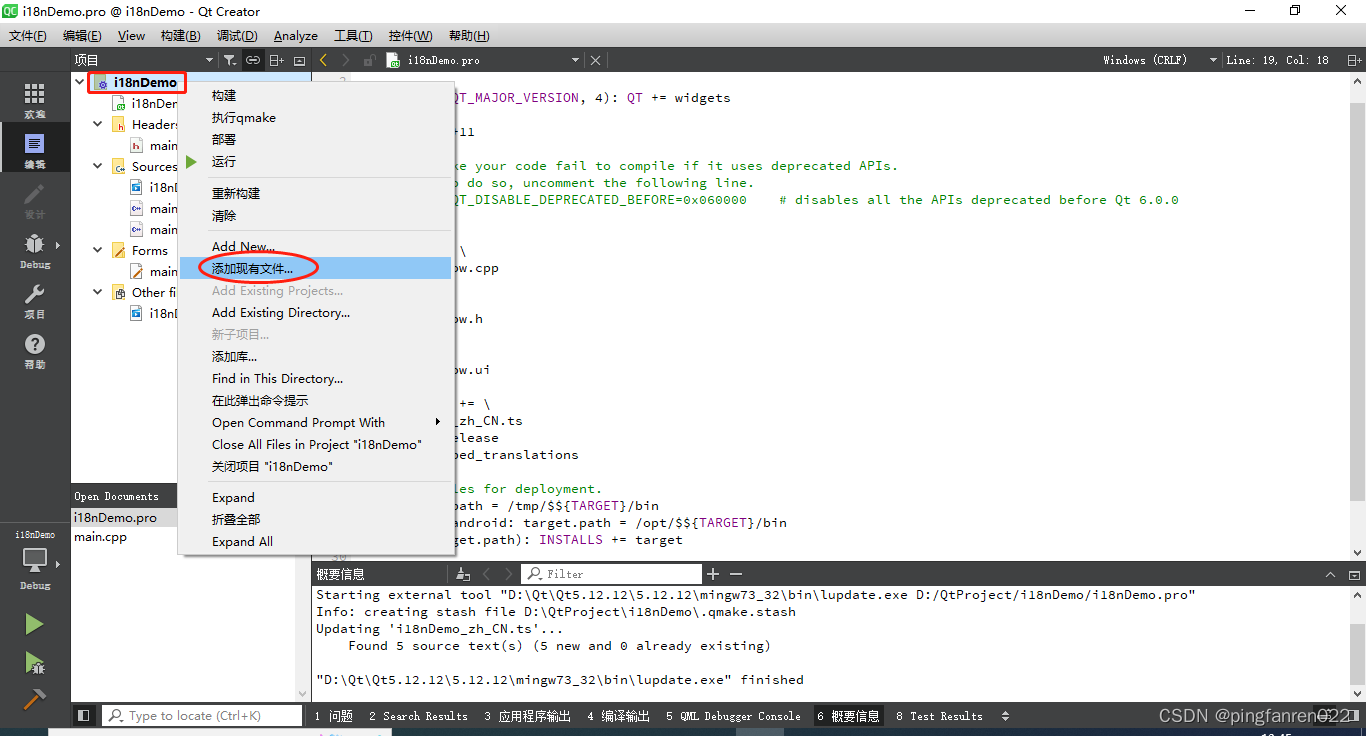Screen dimensions: 1366x736
Task: Open Design (设计) mode
Action: tap(35, 200)
